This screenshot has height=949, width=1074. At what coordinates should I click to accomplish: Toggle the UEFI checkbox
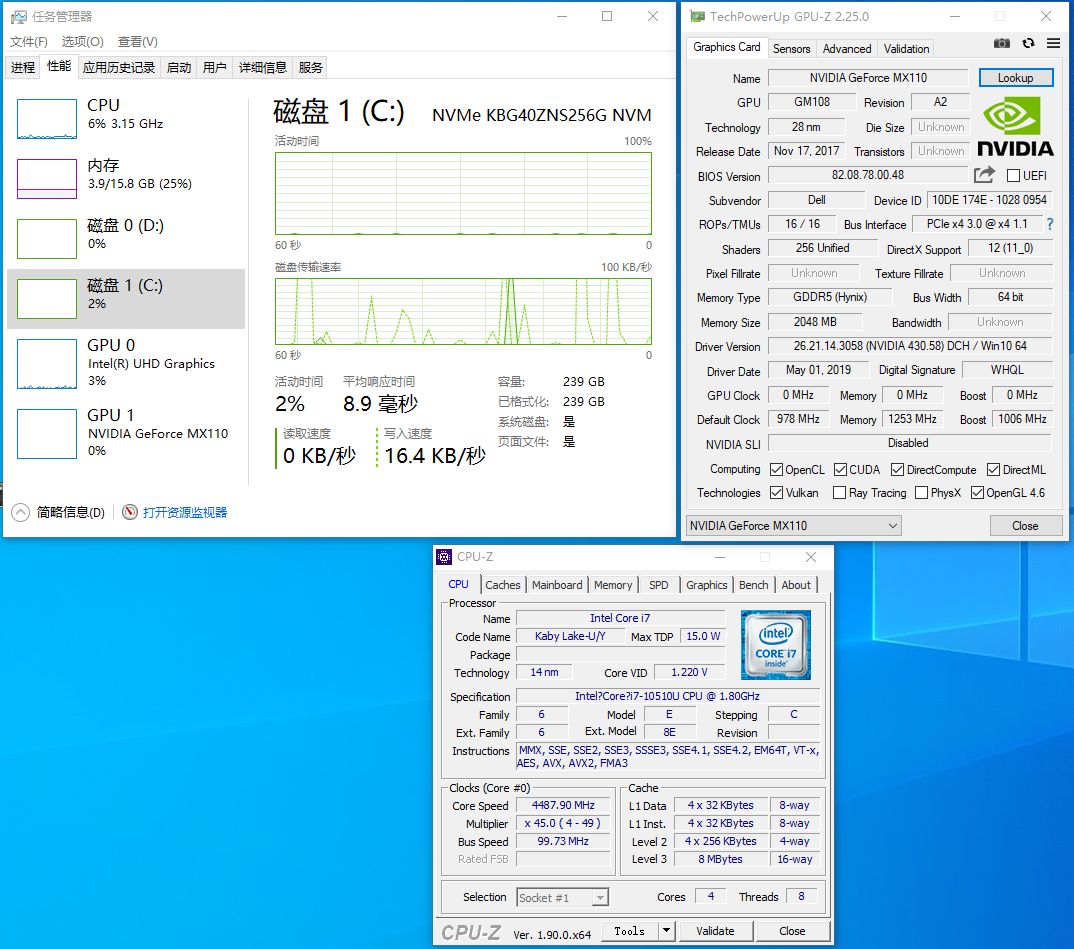(x=1013, y=176)
